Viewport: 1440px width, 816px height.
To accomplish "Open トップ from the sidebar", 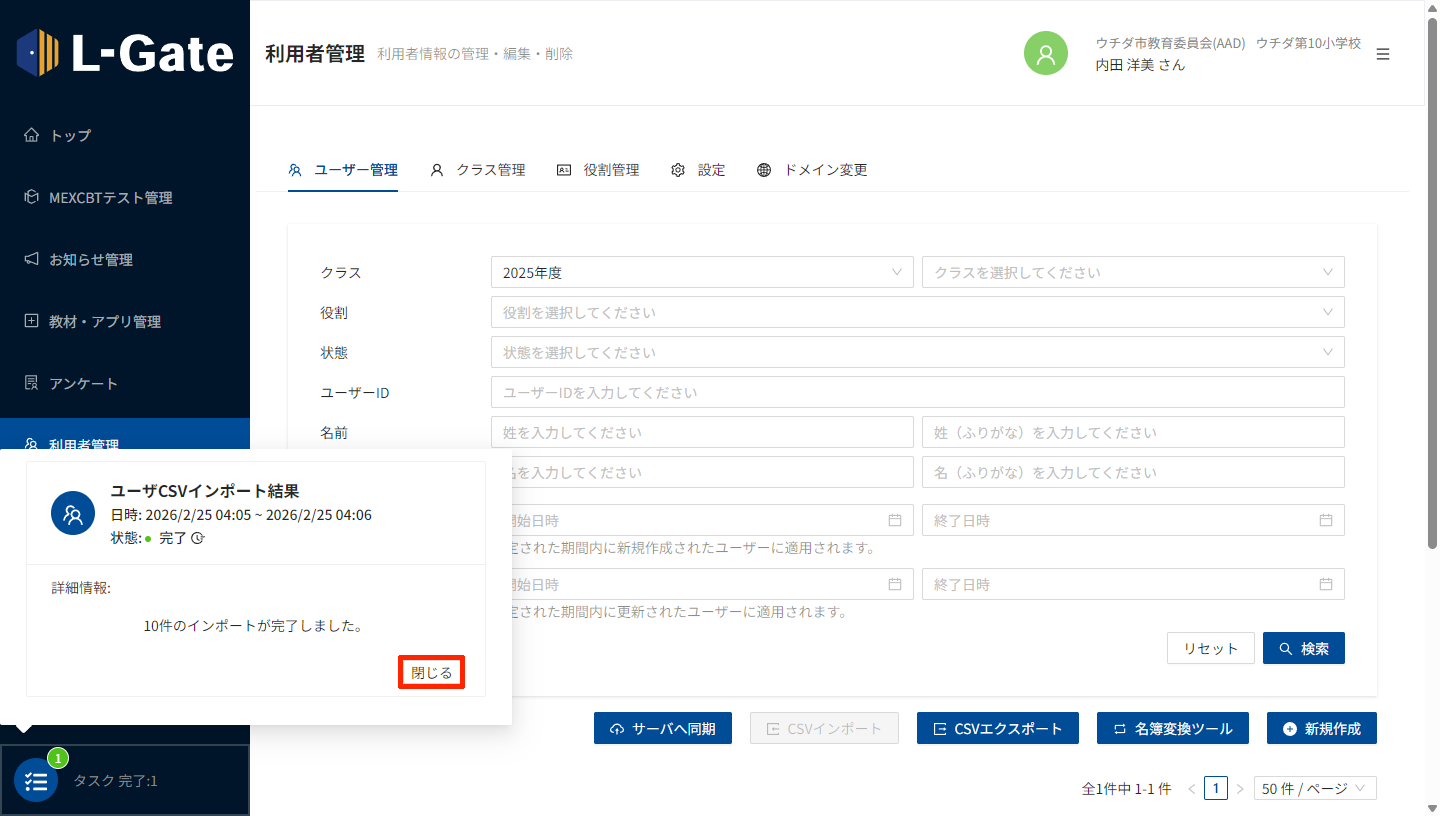I will click(x=70, y=135).
